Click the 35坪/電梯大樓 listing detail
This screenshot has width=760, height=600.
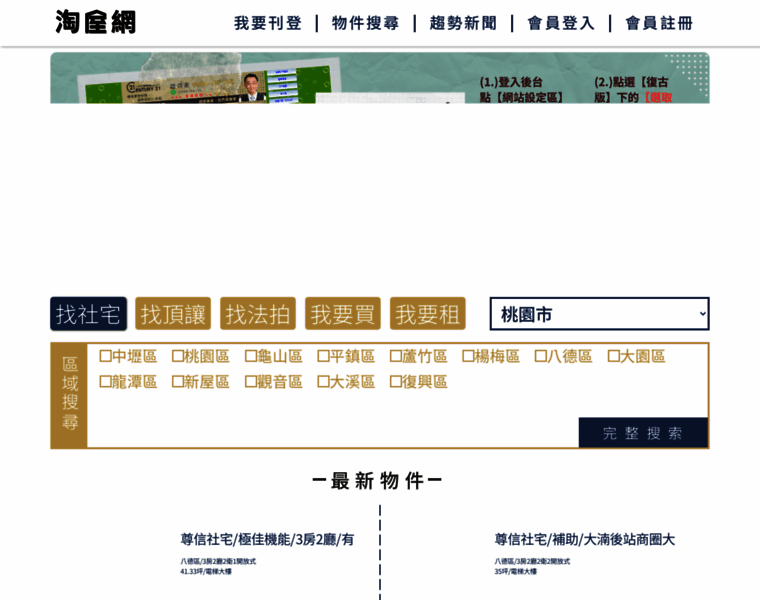[516, 571]
